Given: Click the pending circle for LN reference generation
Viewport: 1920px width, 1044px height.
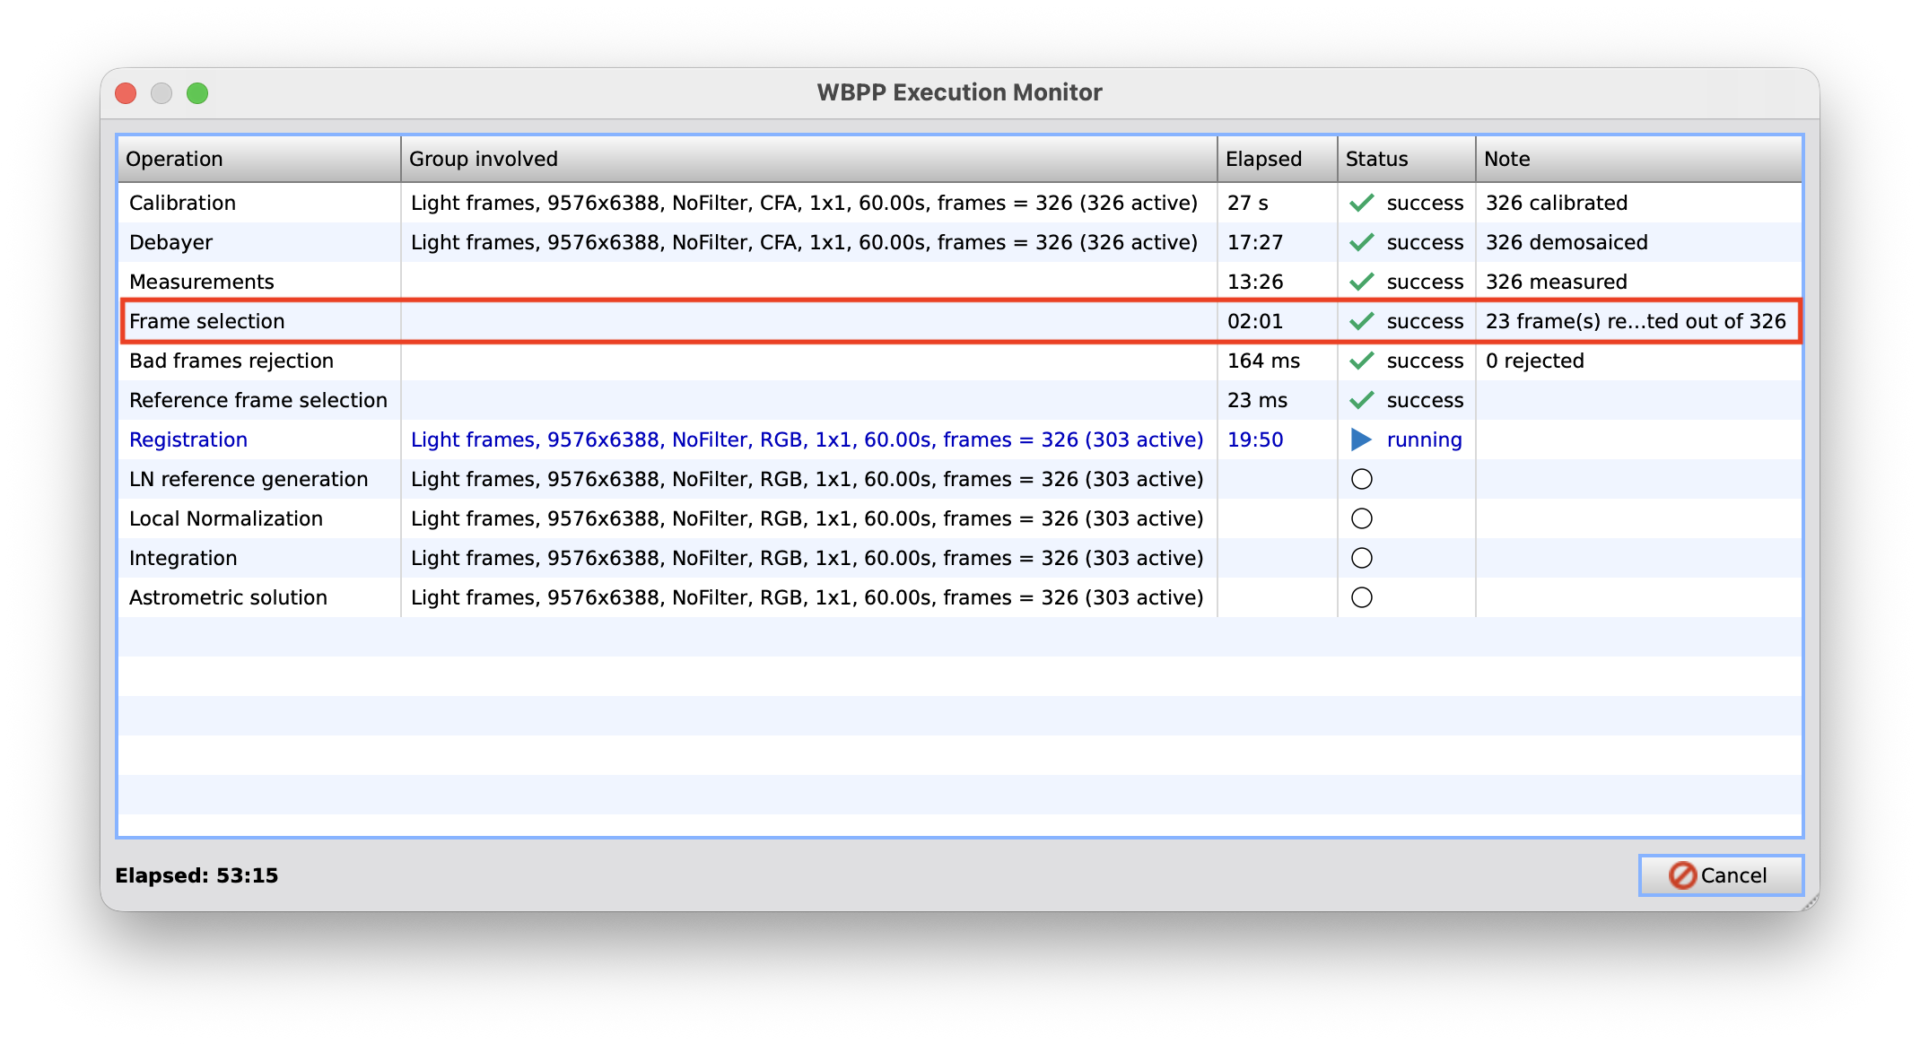Looking at the screenshot, I should tap(1361, 479).
